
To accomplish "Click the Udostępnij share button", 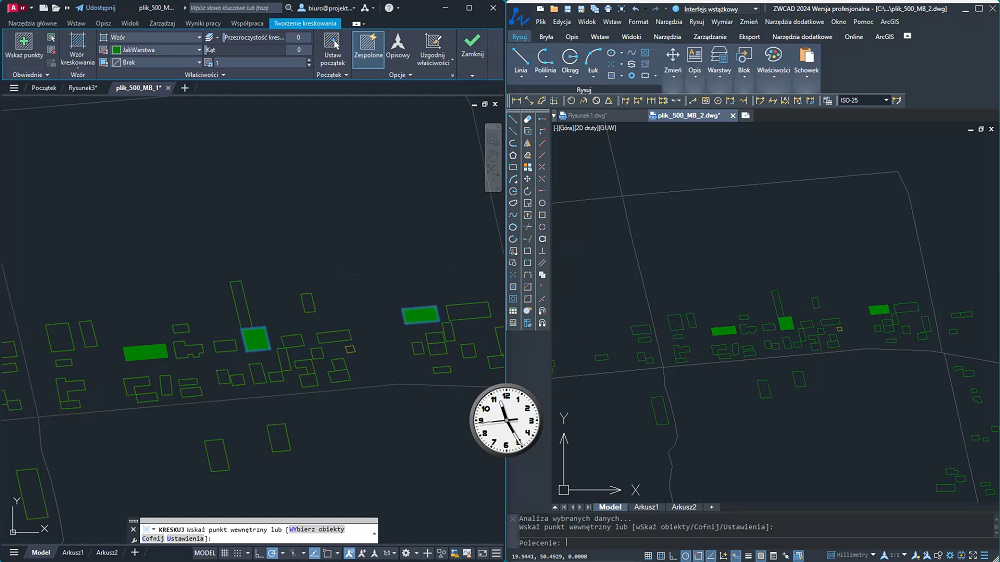I will [x=97, y=7].
